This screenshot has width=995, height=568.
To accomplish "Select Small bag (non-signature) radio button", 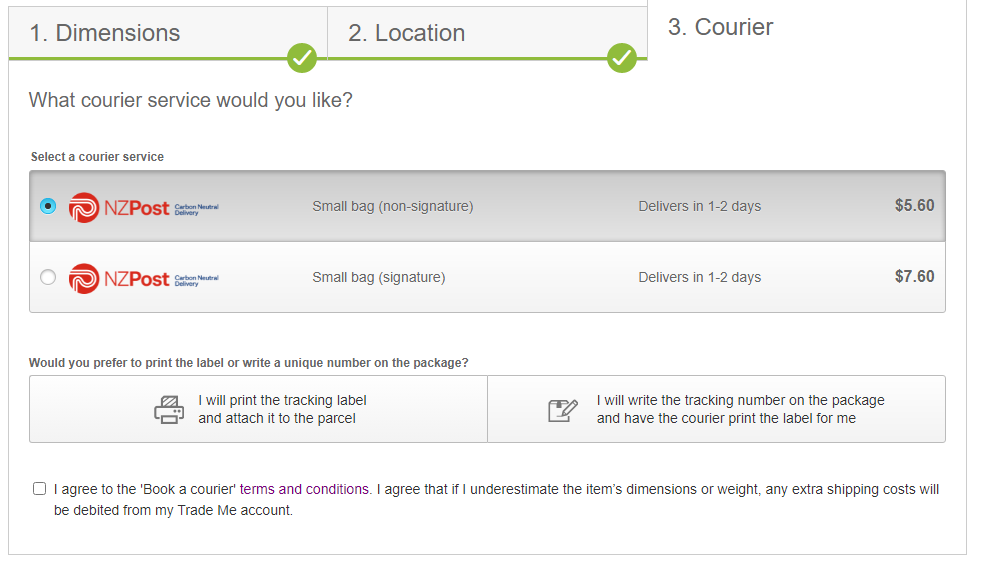I will point(48,206).
